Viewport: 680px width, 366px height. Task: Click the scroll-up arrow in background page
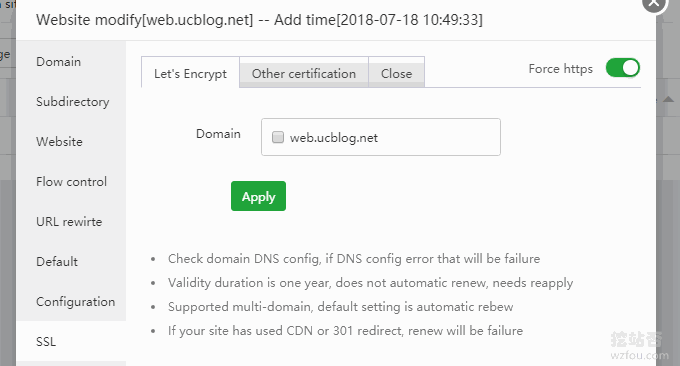(x=668, y=99)
